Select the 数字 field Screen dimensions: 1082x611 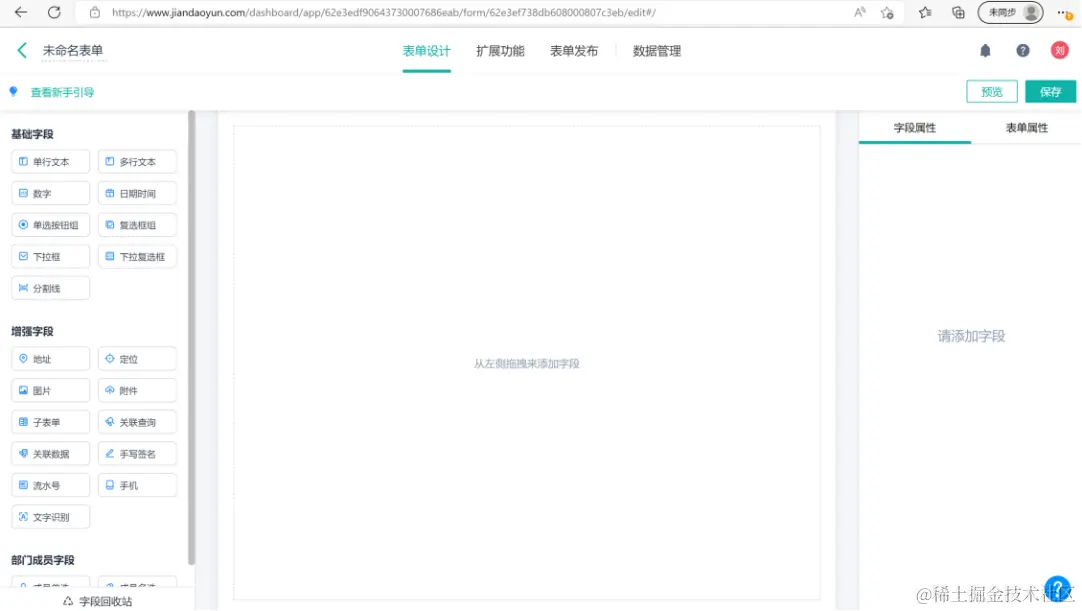(50, 193)
